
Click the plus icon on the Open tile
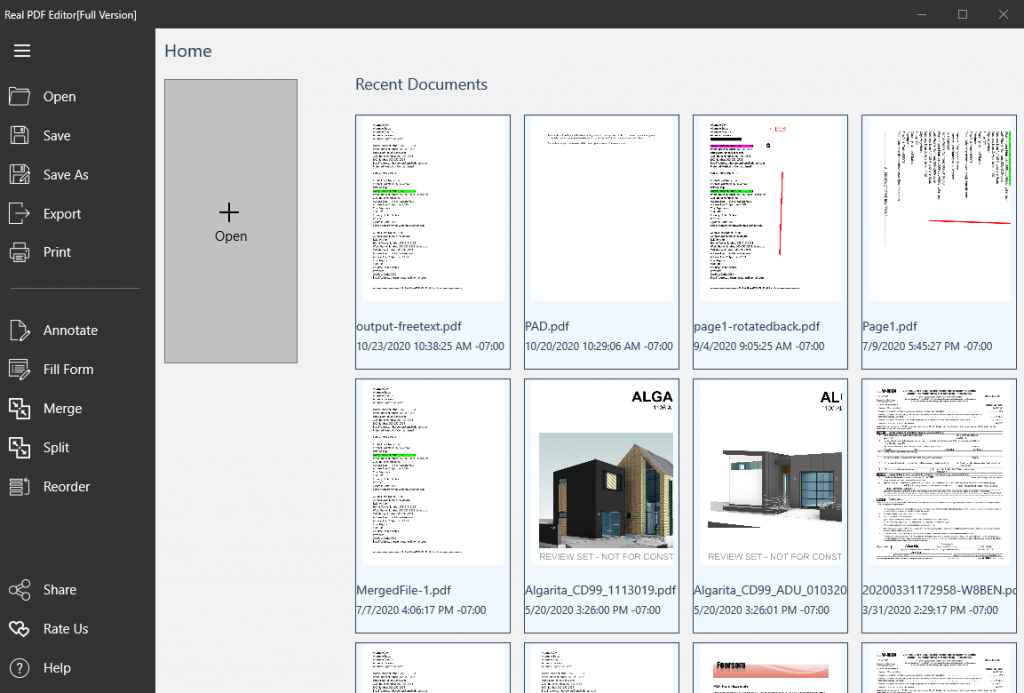point(229,212)
